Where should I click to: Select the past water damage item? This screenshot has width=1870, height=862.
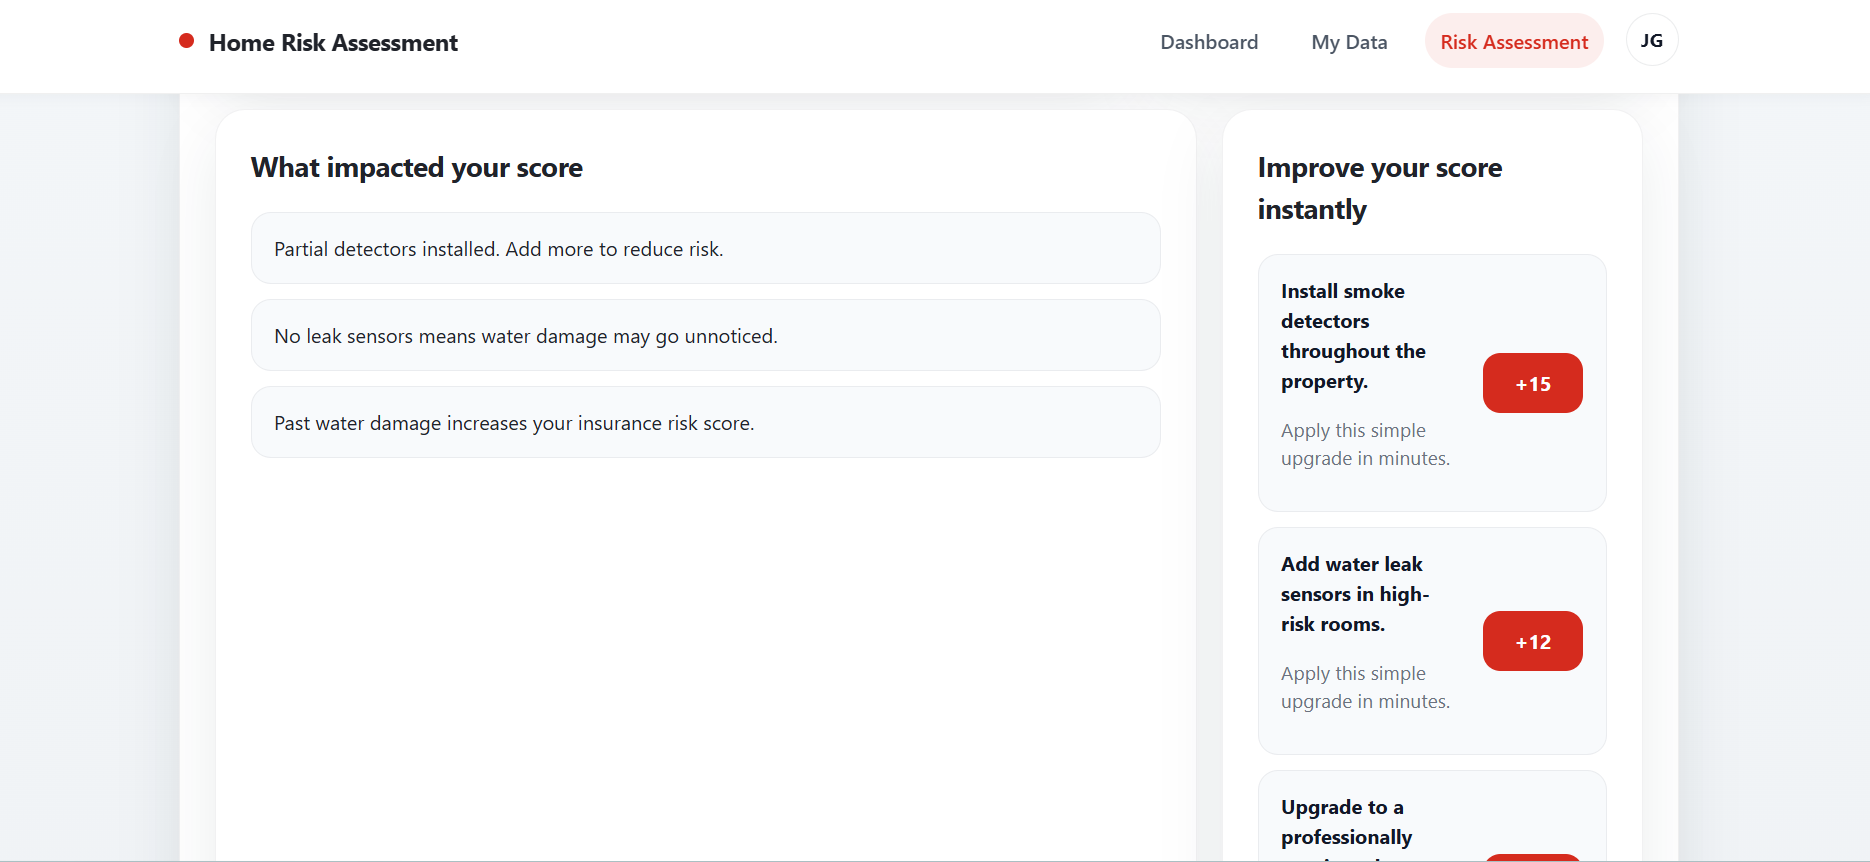coord(705,422)
